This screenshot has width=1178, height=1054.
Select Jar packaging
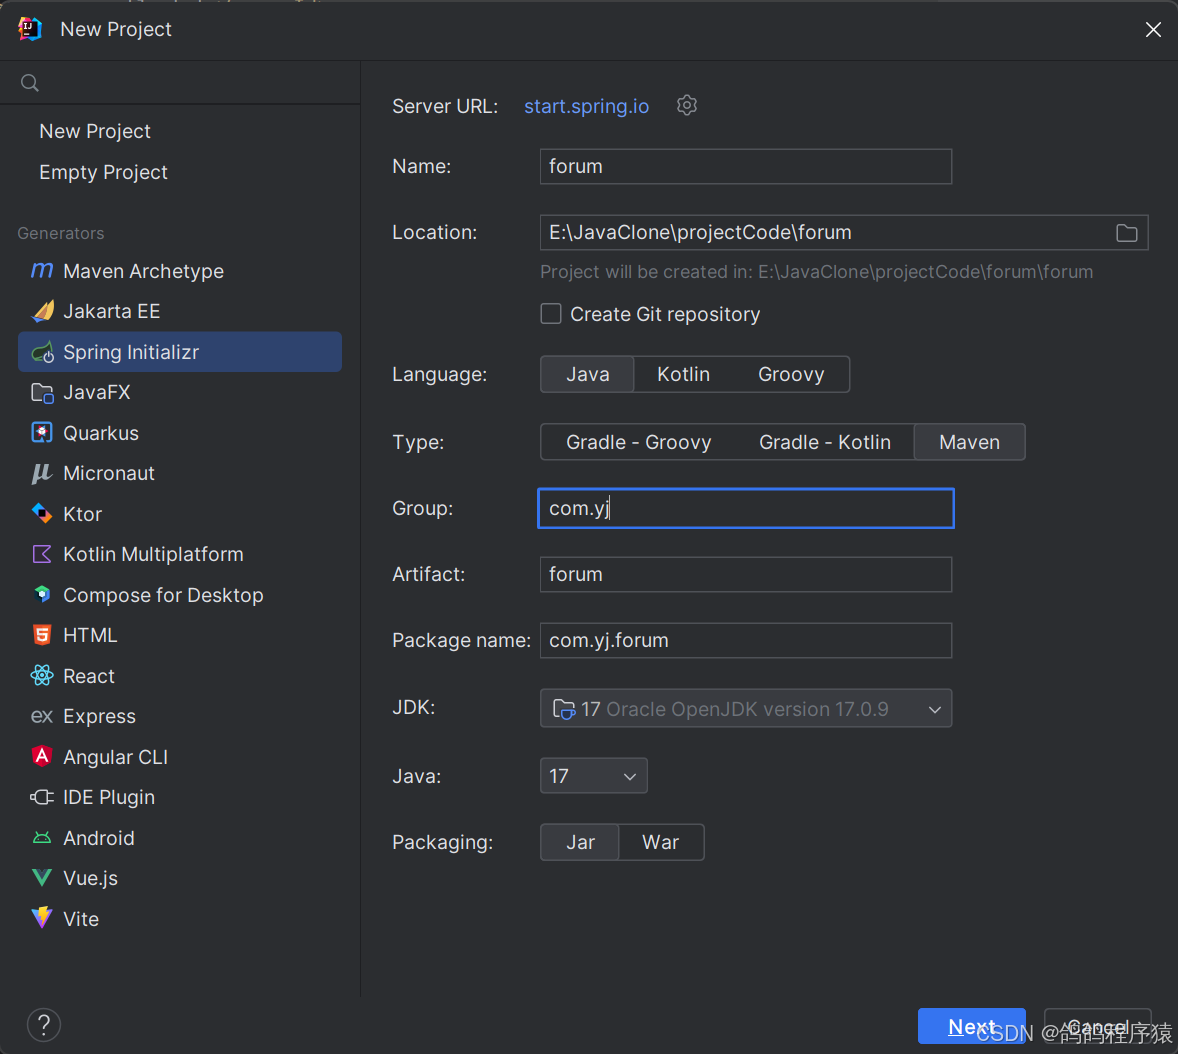[580, 842]
